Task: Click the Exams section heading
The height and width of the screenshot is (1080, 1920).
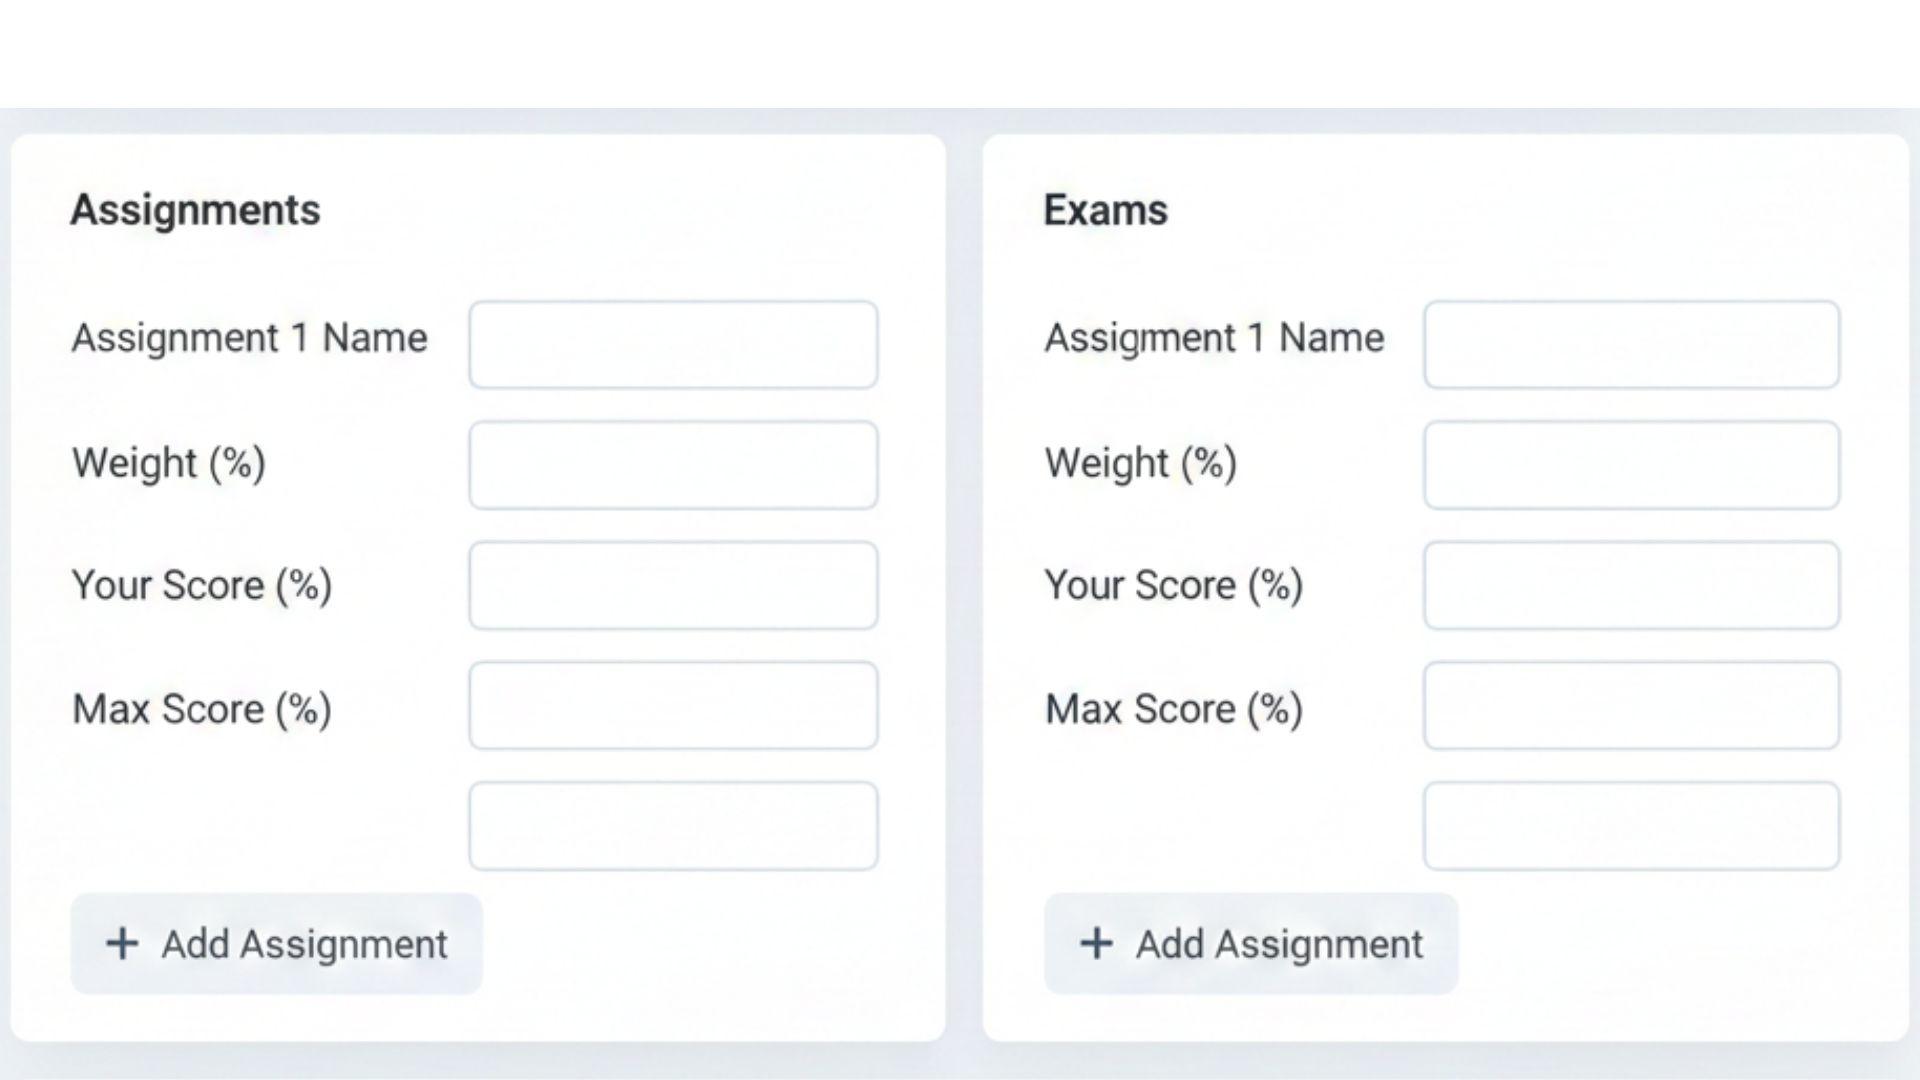Action: click(x=1105, y=209)
